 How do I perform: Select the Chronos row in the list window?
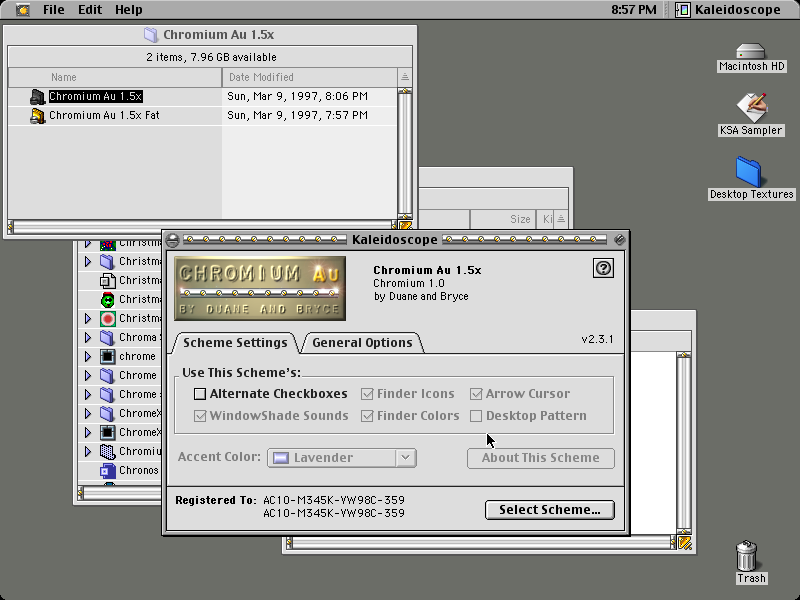pos(120,470)
